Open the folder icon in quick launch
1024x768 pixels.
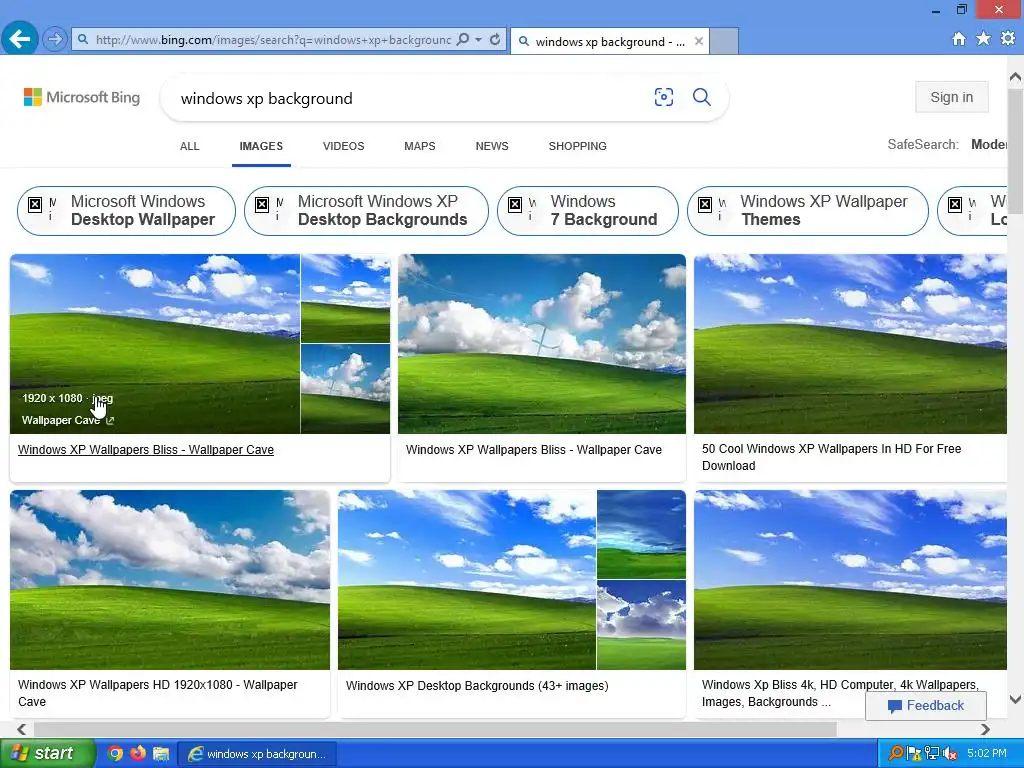click(161, 753)
